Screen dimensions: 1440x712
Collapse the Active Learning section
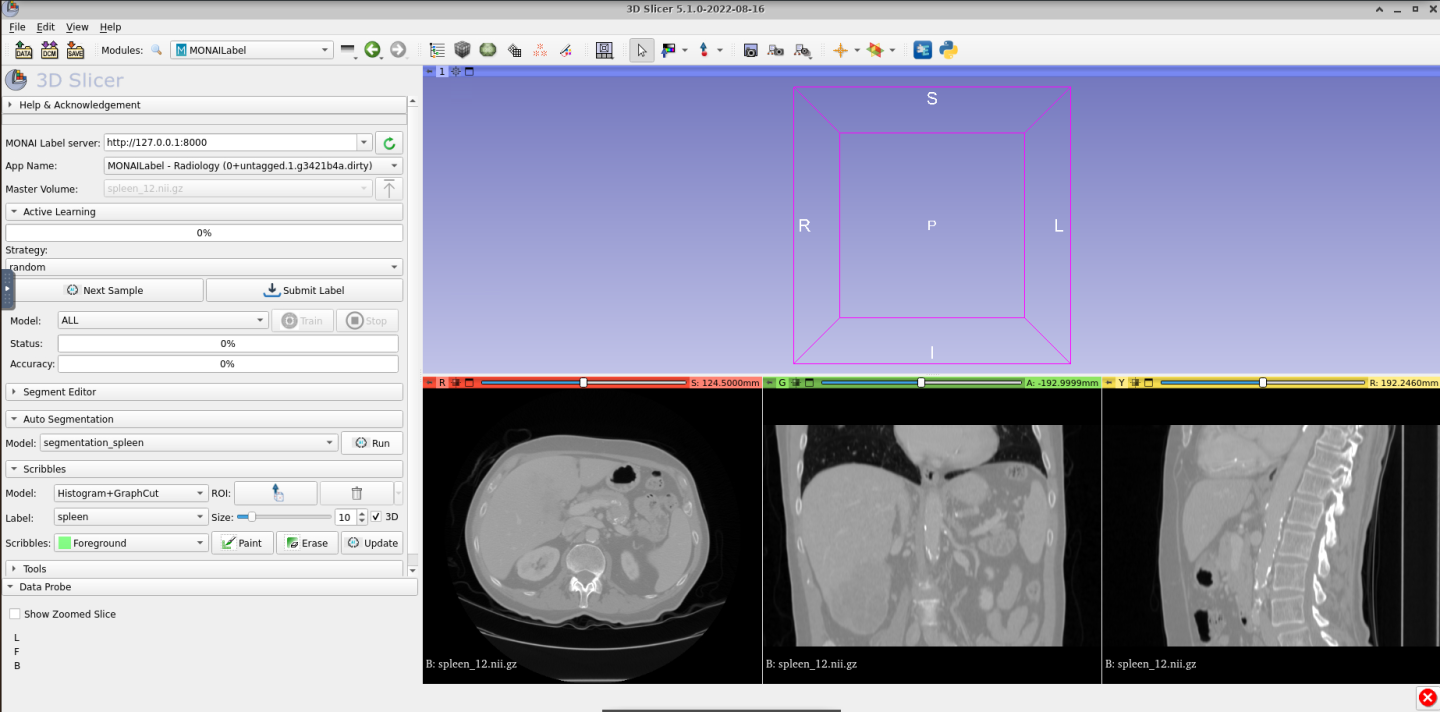click(59, 212)
